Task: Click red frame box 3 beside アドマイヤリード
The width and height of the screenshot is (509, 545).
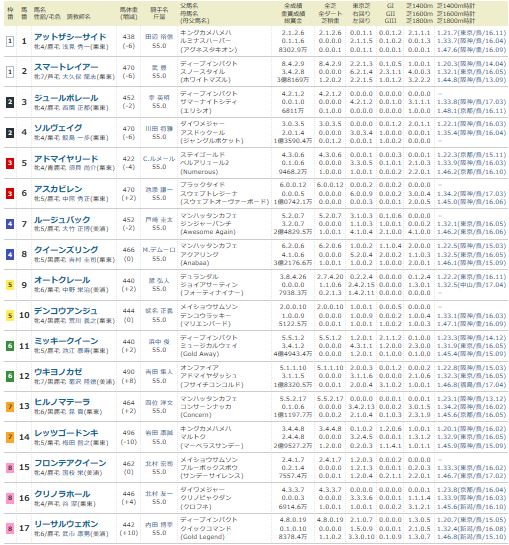Action: (x=10, y=163)
